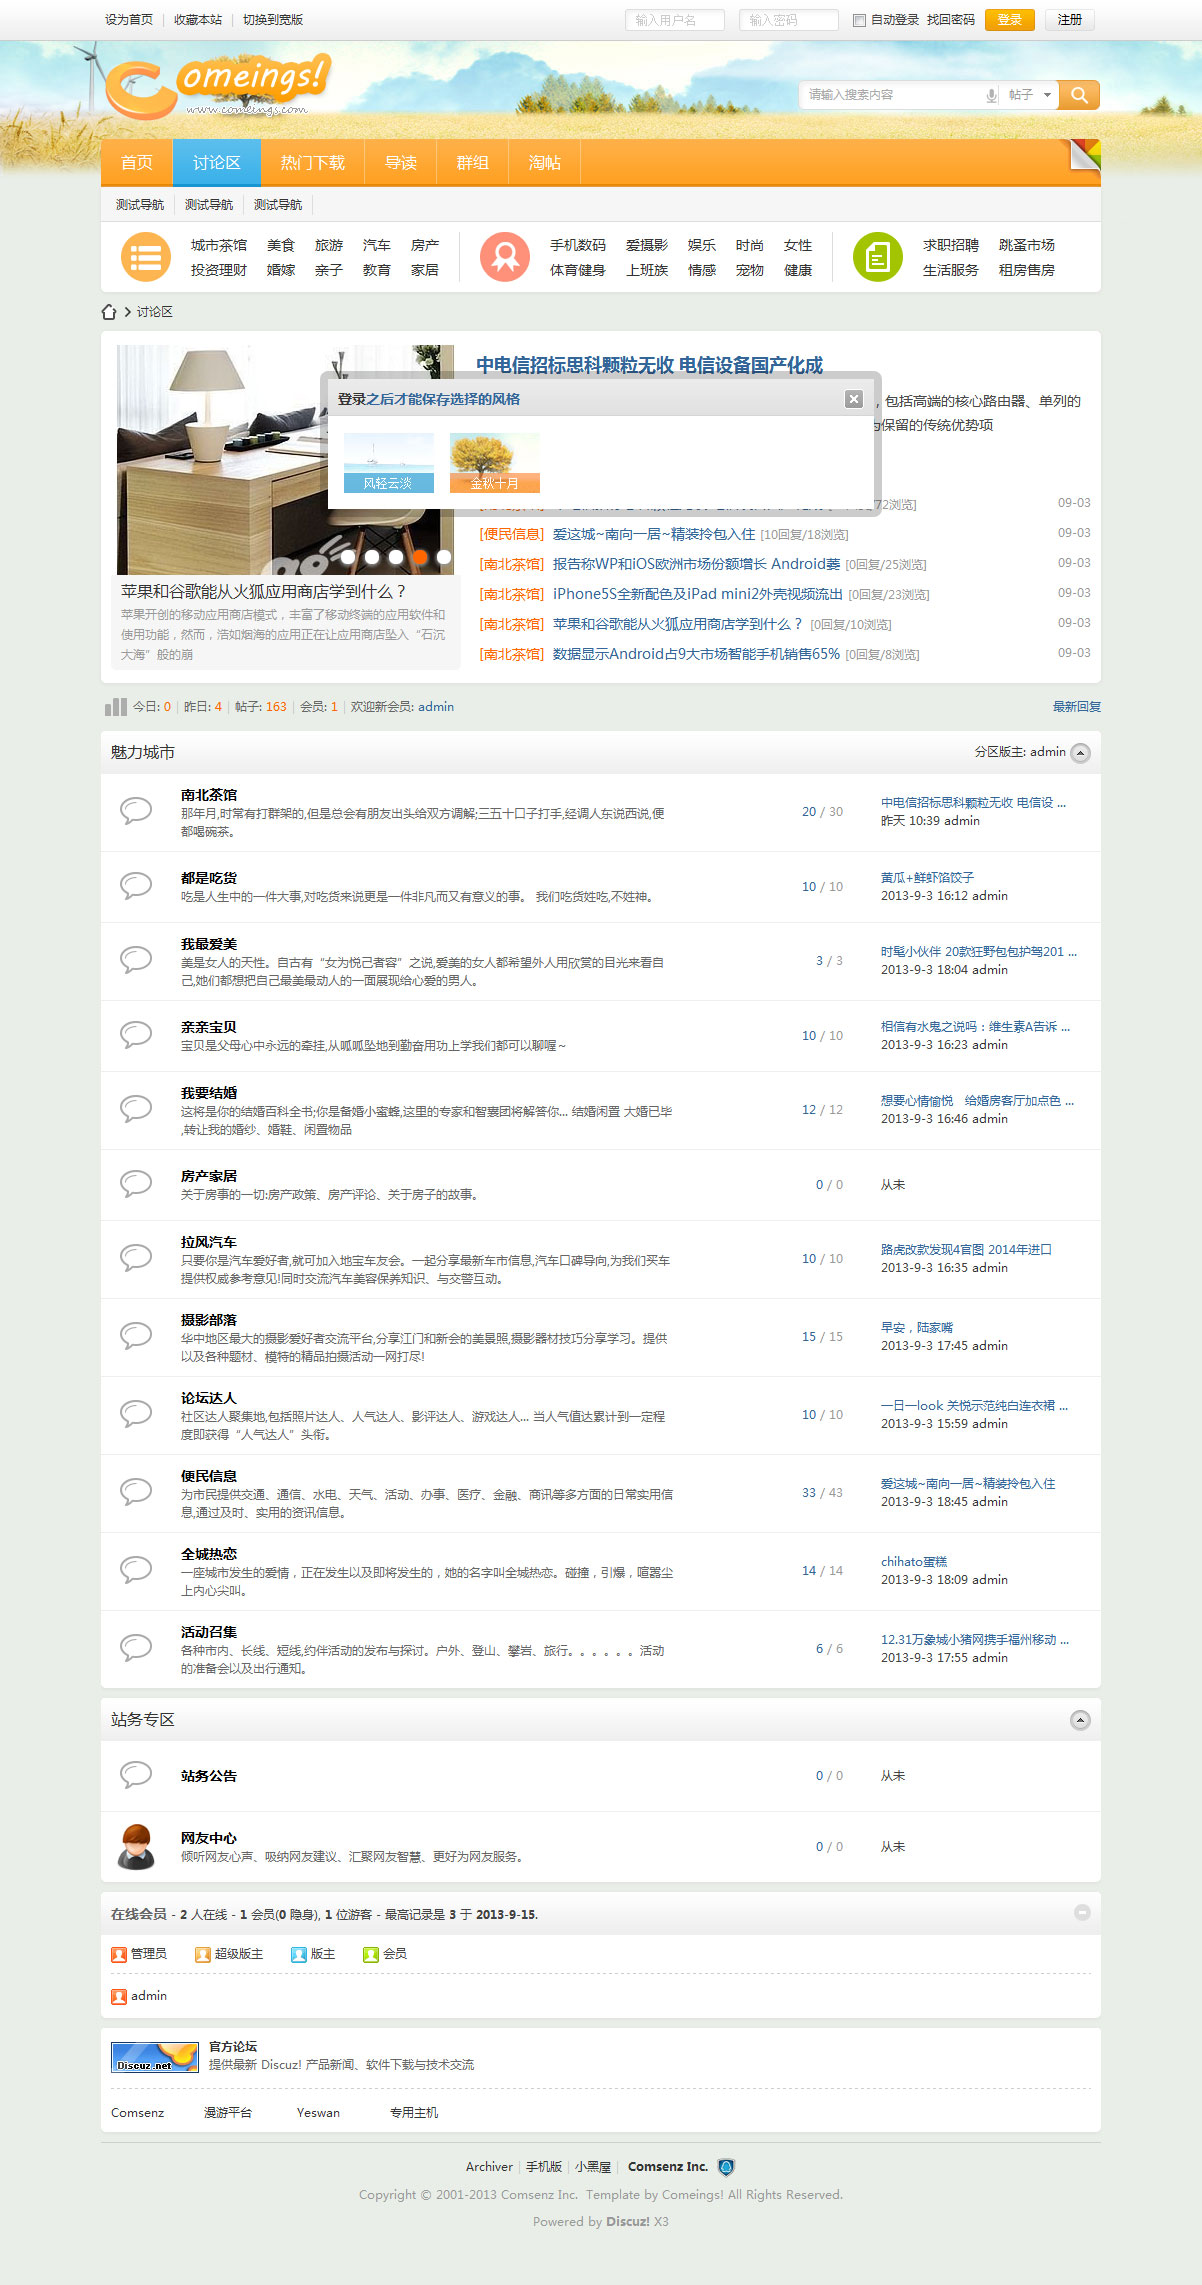Click the speech bubble icon for 拉风汽车
The width and height of the screenshot is (1202, 2285).
[136, 1258]
